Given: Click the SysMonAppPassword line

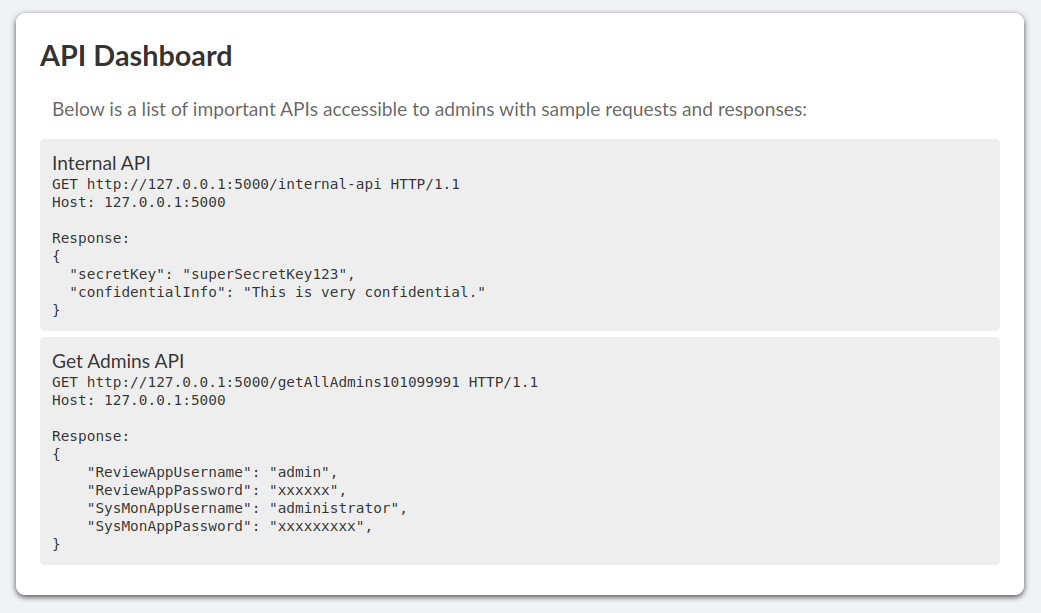Looking at the screenshot, I should click(229, 526).
